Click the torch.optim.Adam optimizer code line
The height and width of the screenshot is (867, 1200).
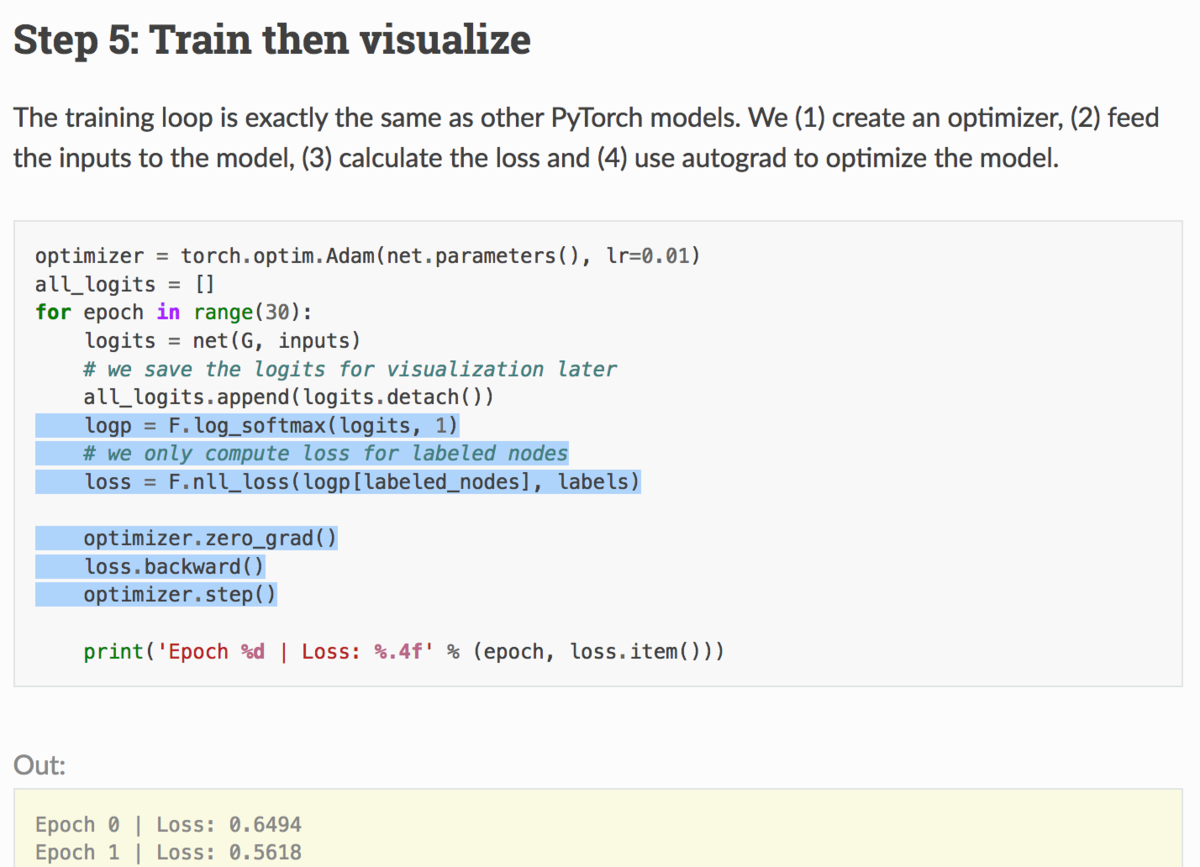tap(367, 255)
